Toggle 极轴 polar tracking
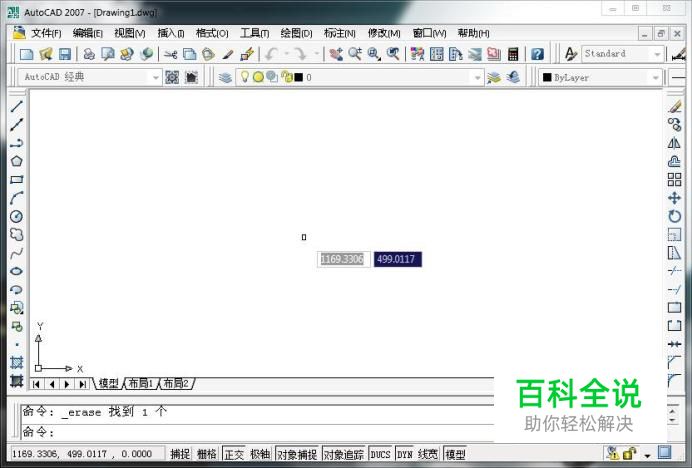 click(260, 454)
